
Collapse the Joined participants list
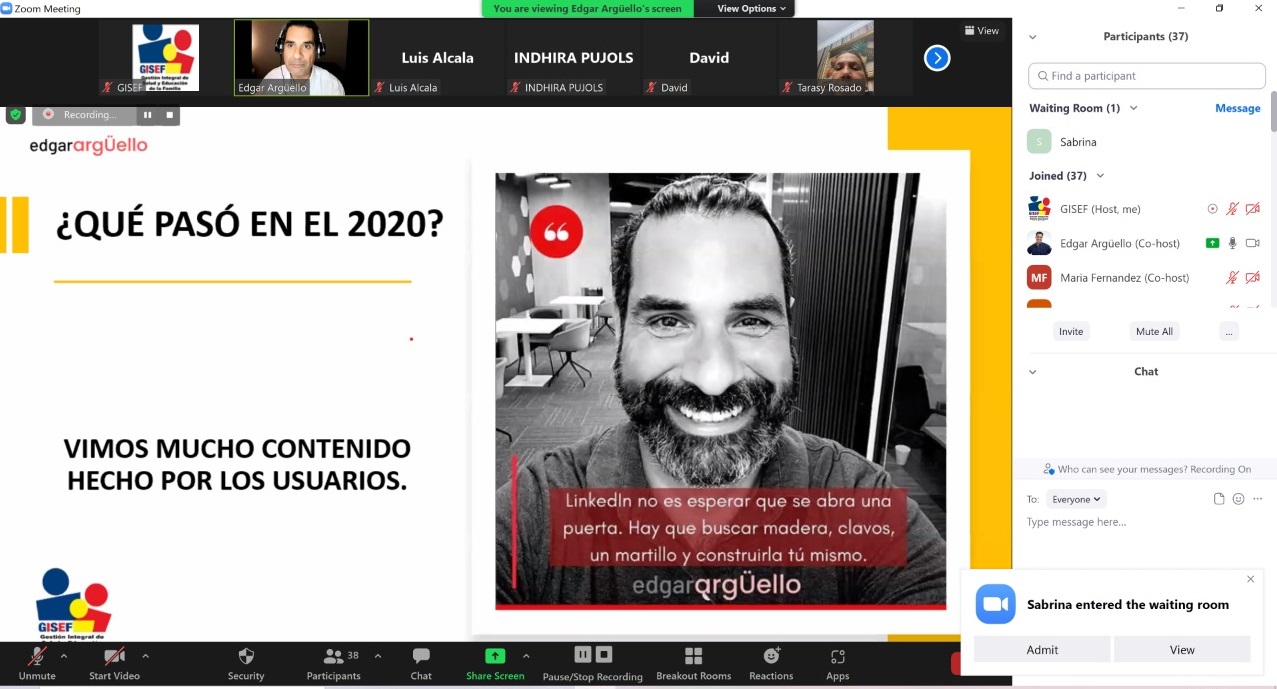[x=1100, y=176]
